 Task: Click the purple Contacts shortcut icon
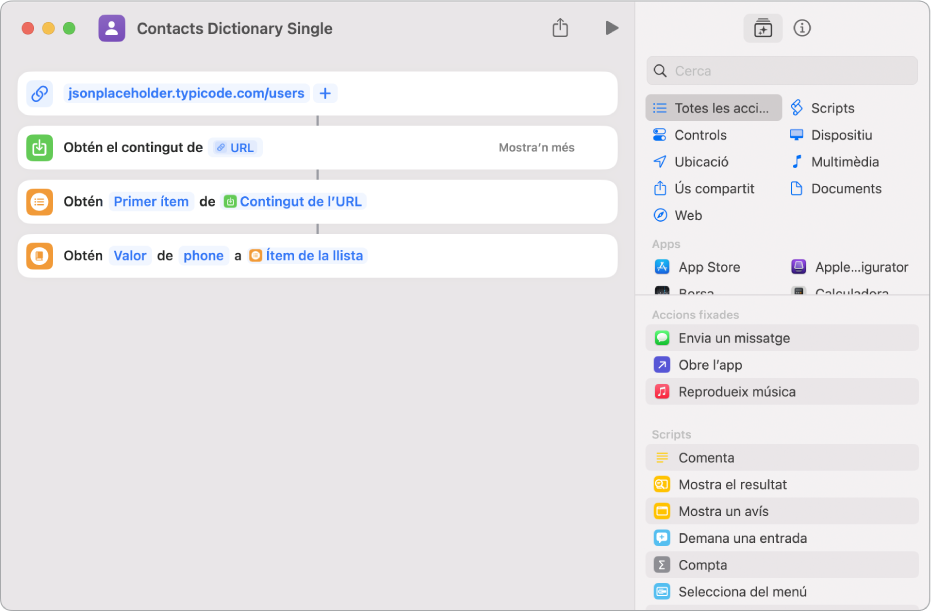coord(112,28)
